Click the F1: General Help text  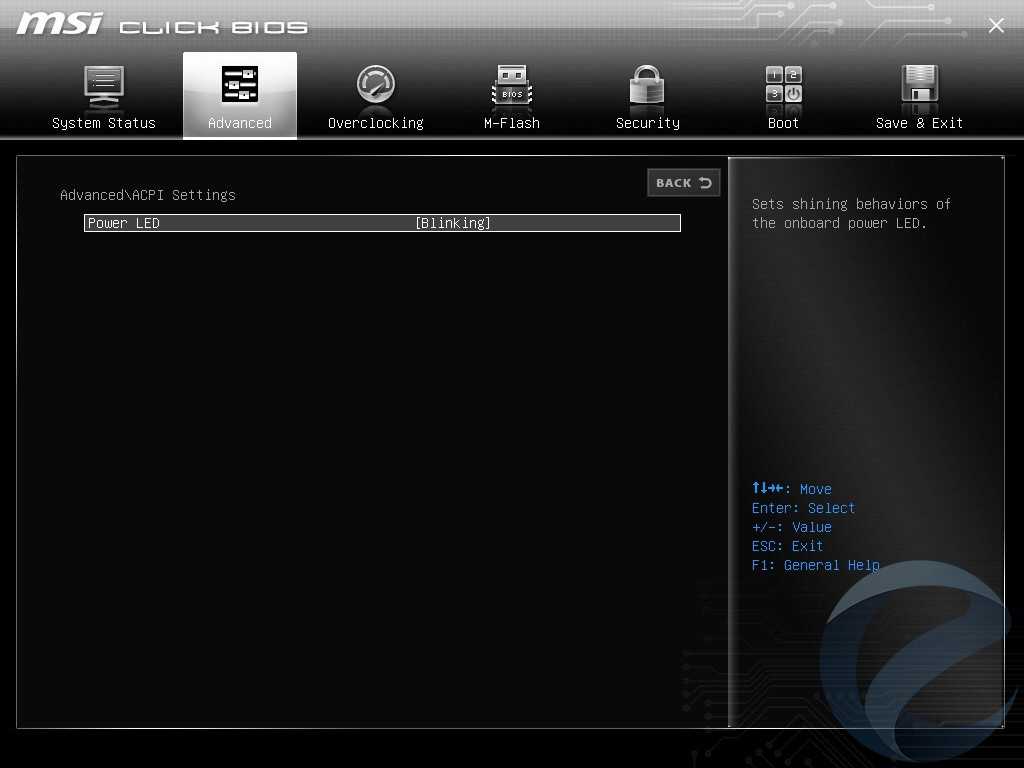coord(815,565)
